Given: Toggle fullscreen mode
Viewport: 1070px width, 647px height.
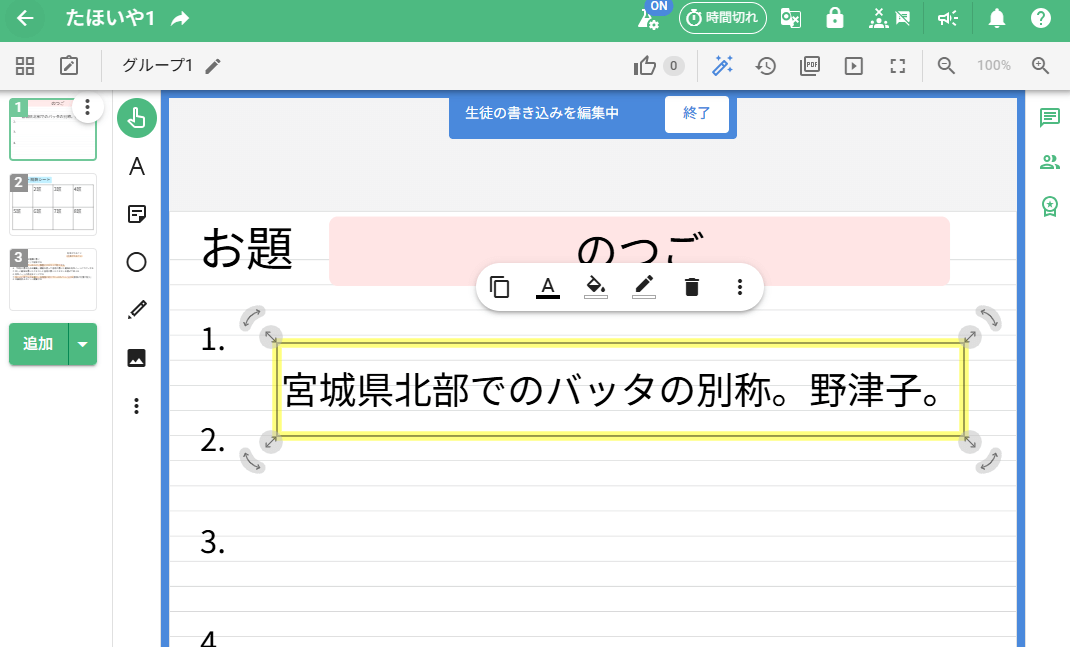Looking at the screenshot, I should (x=898, y=66).
